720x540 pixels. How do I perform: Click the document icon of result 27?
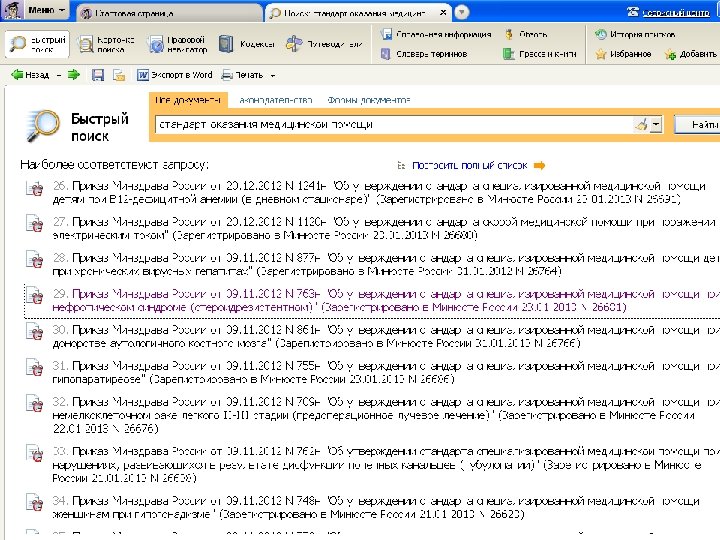[34, 224]
